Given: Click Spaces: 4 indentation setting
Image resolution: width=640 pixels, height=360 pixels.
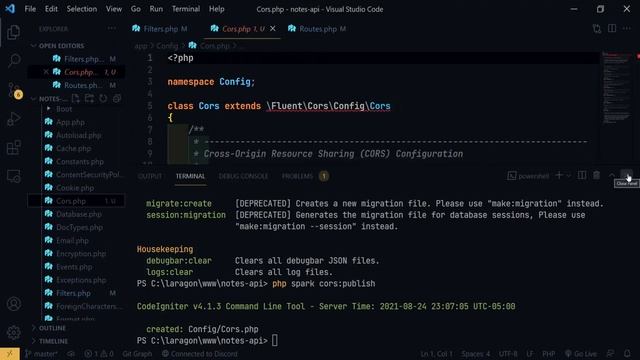Looking at the screenshot, I should click(476, 354).
